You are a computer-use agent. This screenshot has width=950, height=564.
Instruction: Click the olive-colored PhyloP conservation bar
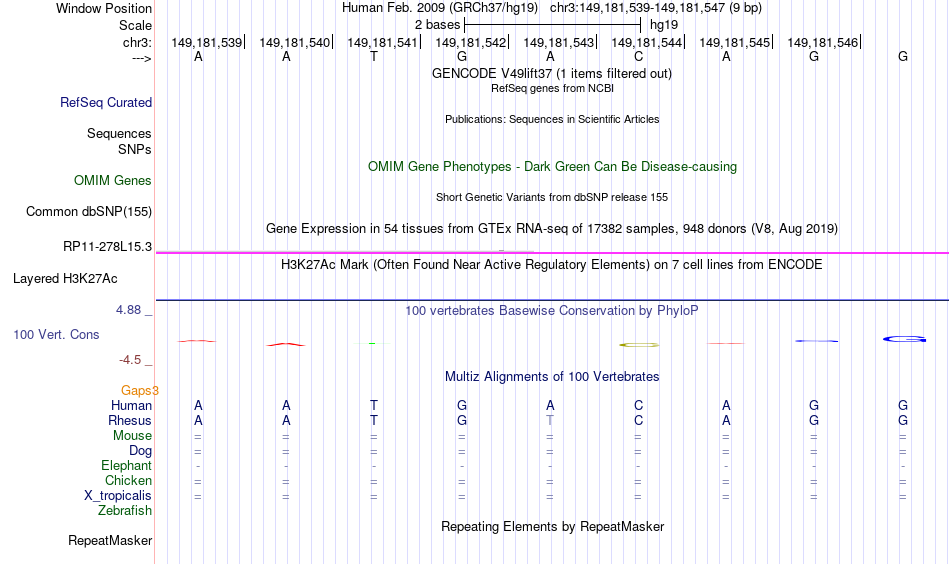(639, 345)
